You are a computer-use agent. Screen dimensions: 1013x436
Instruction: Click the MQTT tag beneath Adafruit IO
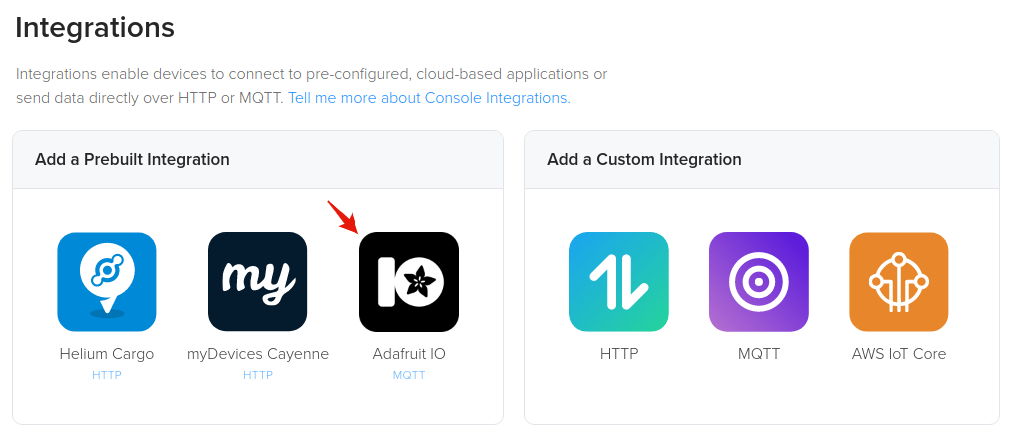(x=408, y=375)
